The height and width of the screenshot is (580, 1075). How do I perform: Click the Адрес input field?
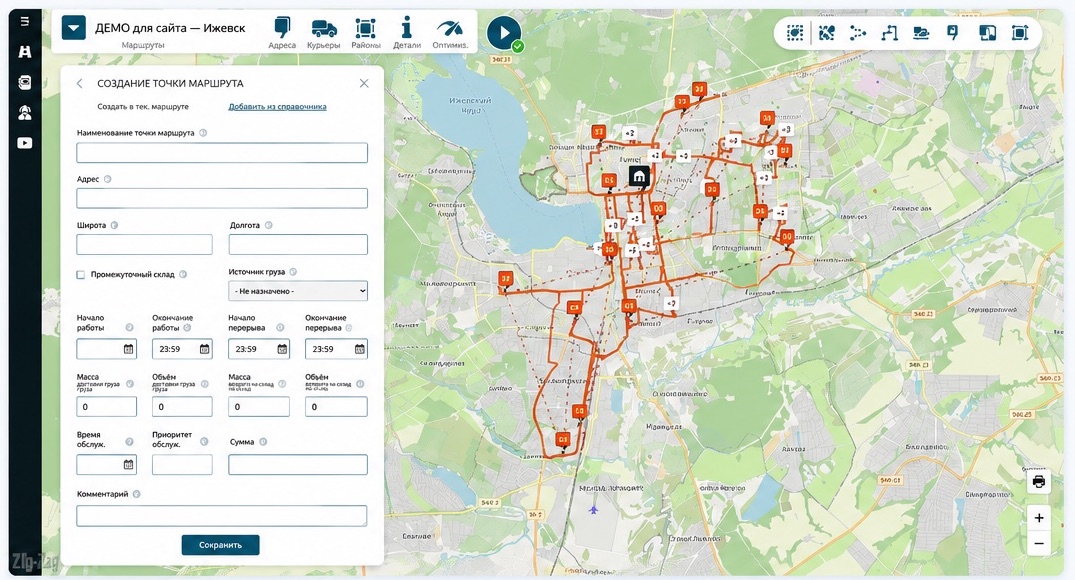pyautogui.click(x=222, y=198)
